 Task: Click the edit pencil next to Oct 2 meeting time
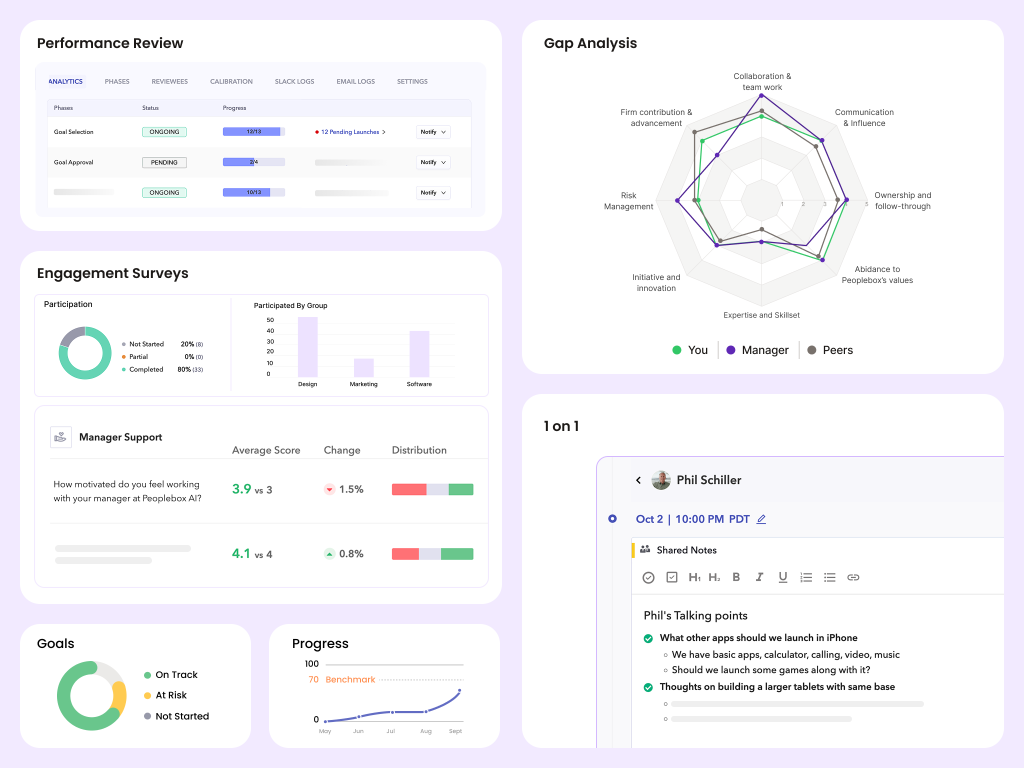coord(762,519)
